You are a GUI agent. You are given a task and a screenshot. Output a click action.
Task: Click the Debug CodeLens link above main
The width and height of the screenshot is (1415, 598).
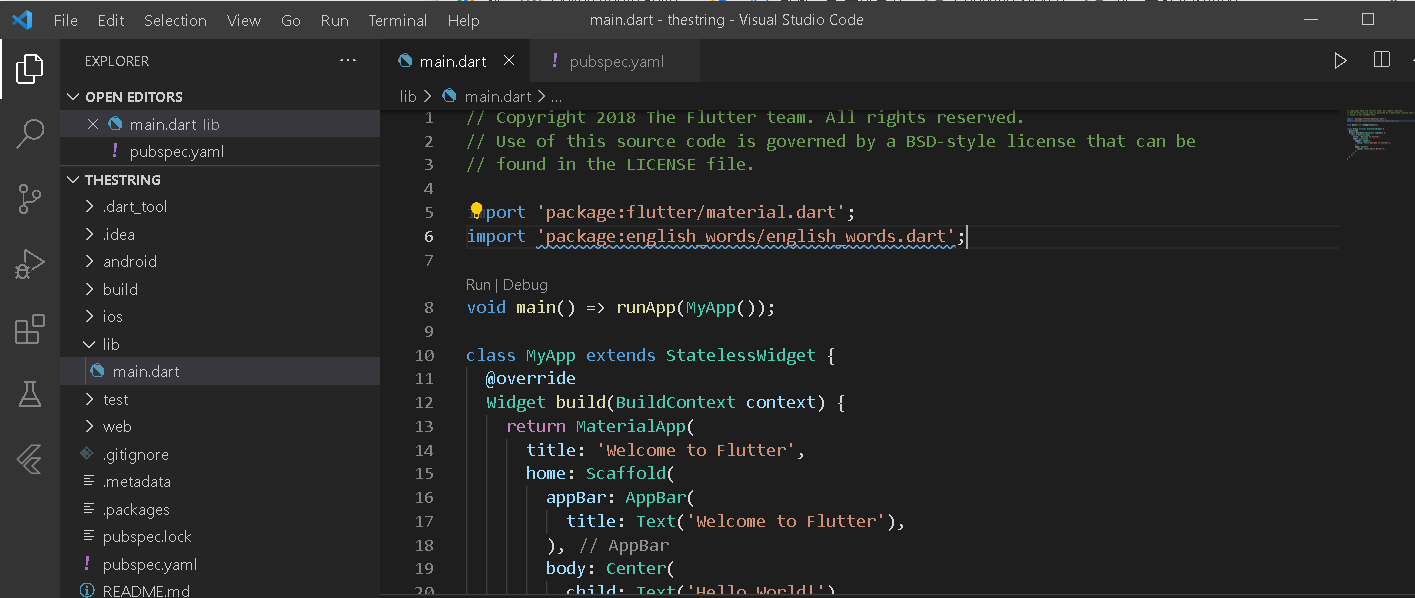click(x=525, y=285)
